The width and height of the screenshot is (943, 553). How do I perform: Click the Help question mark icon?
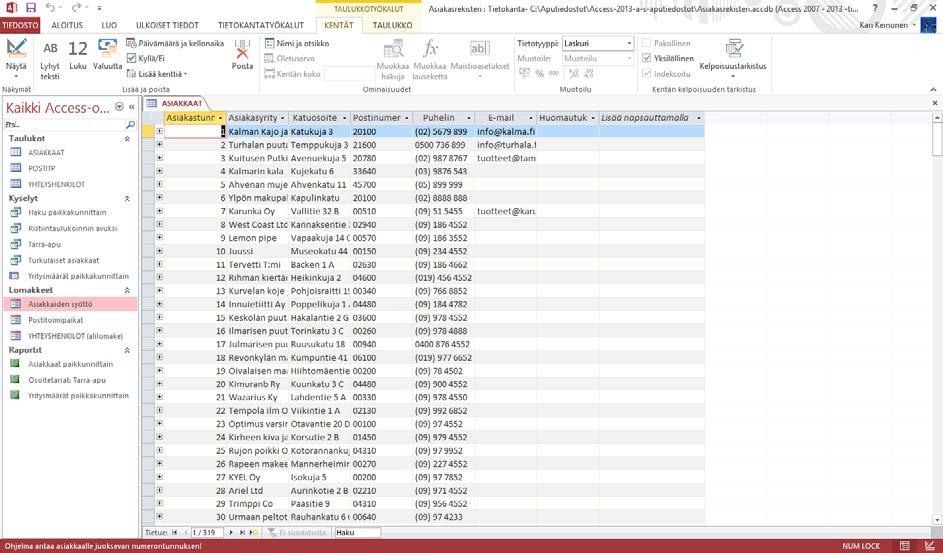(875, 8)
